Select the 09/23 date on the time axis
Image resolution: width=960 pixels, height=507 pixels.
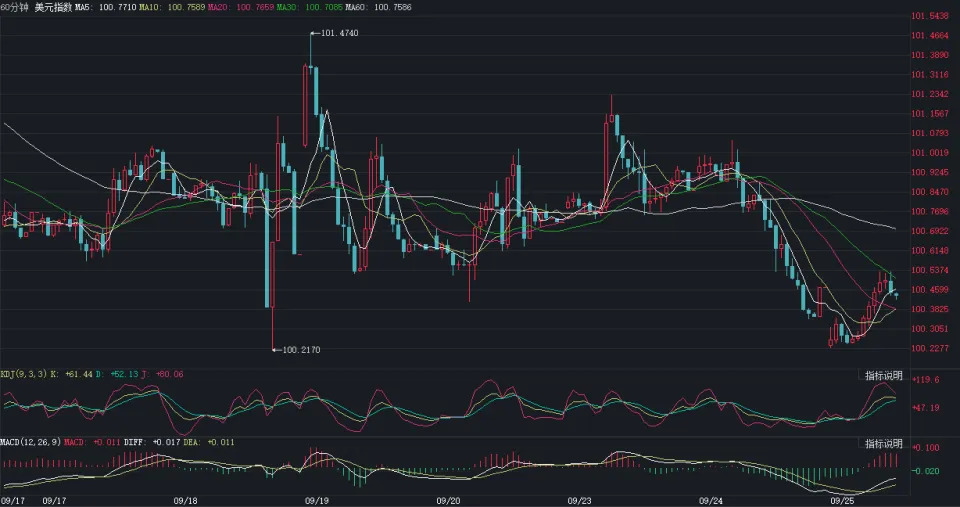[580, 499]
